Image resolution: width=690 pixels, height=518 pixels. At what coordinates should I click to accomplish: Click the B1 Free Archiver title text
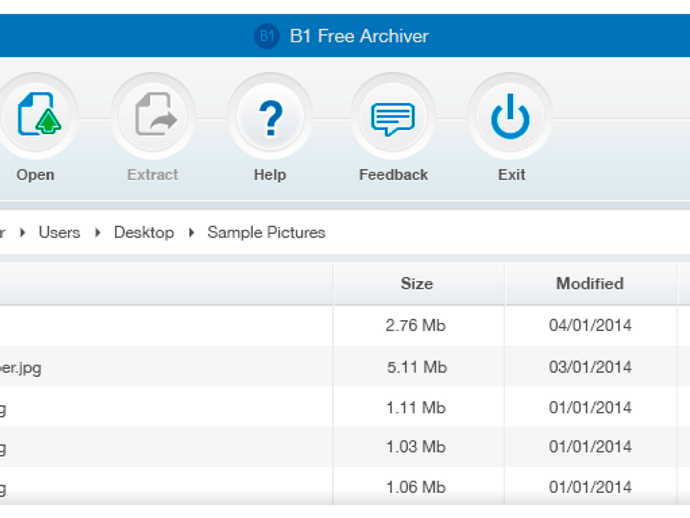359,36
